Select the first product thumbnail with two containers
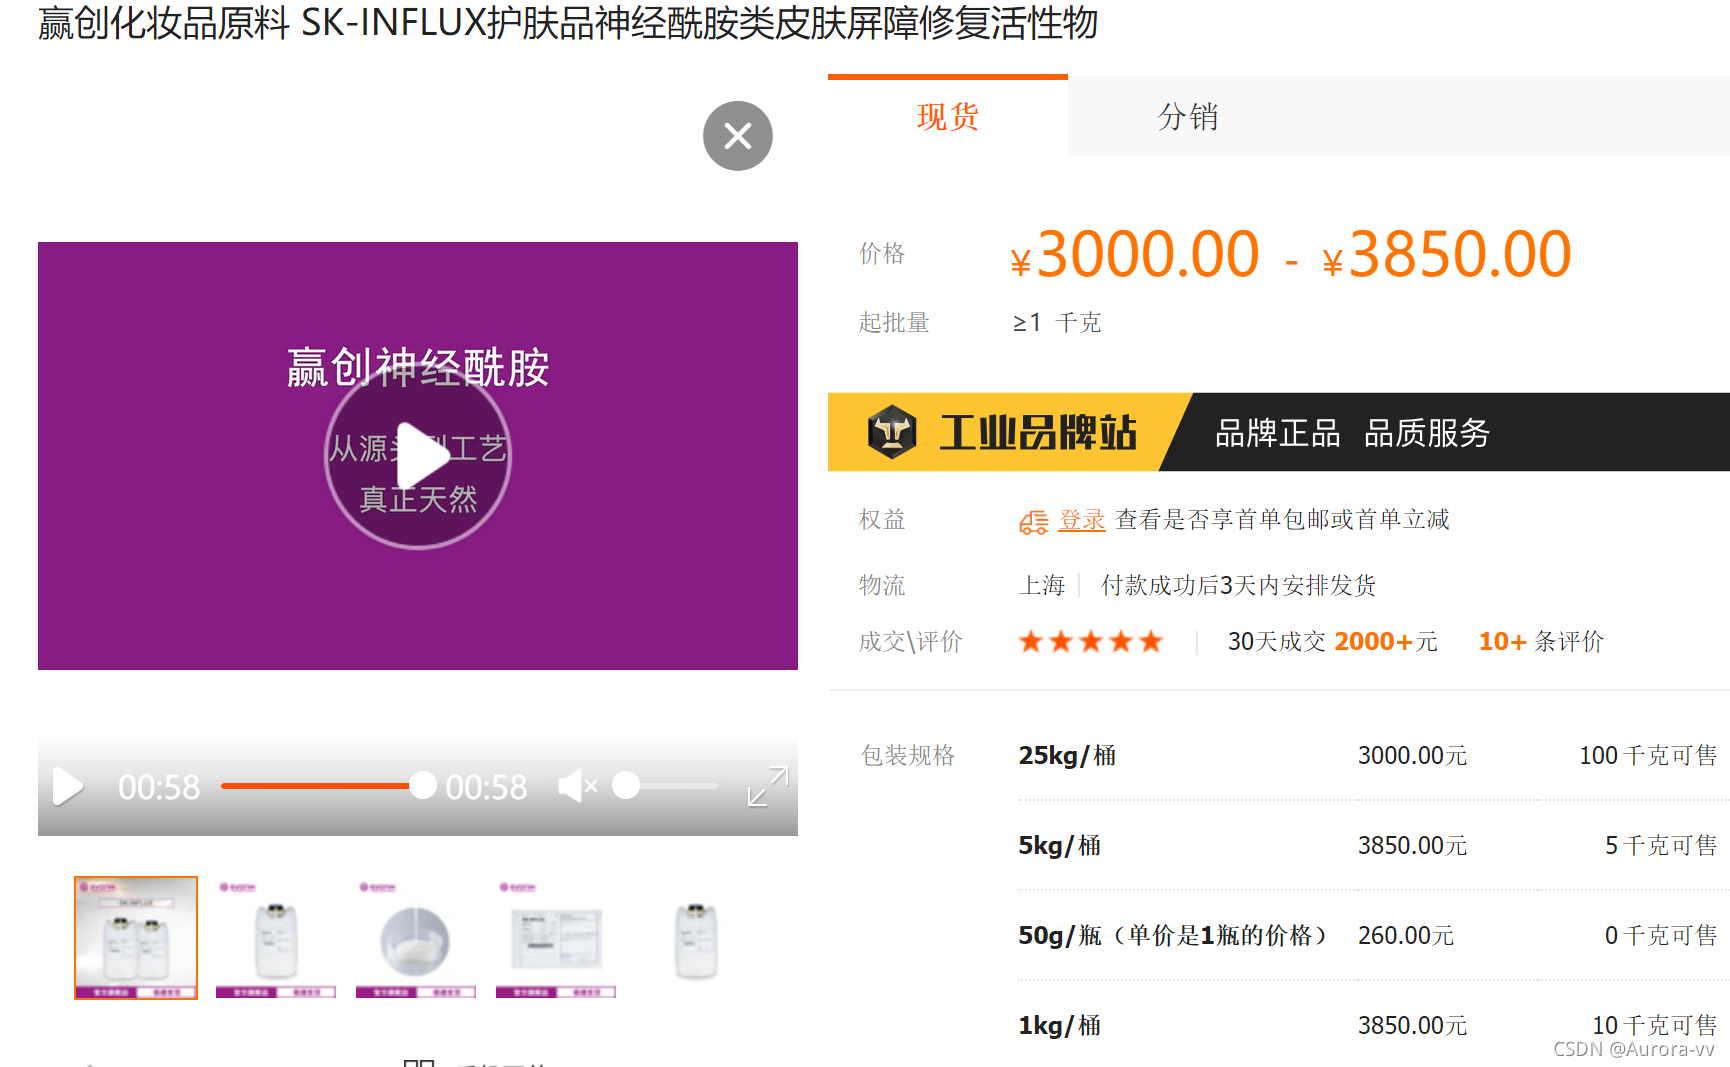This screenshot has height=1067, width=1730. click(x=136, y=938)
